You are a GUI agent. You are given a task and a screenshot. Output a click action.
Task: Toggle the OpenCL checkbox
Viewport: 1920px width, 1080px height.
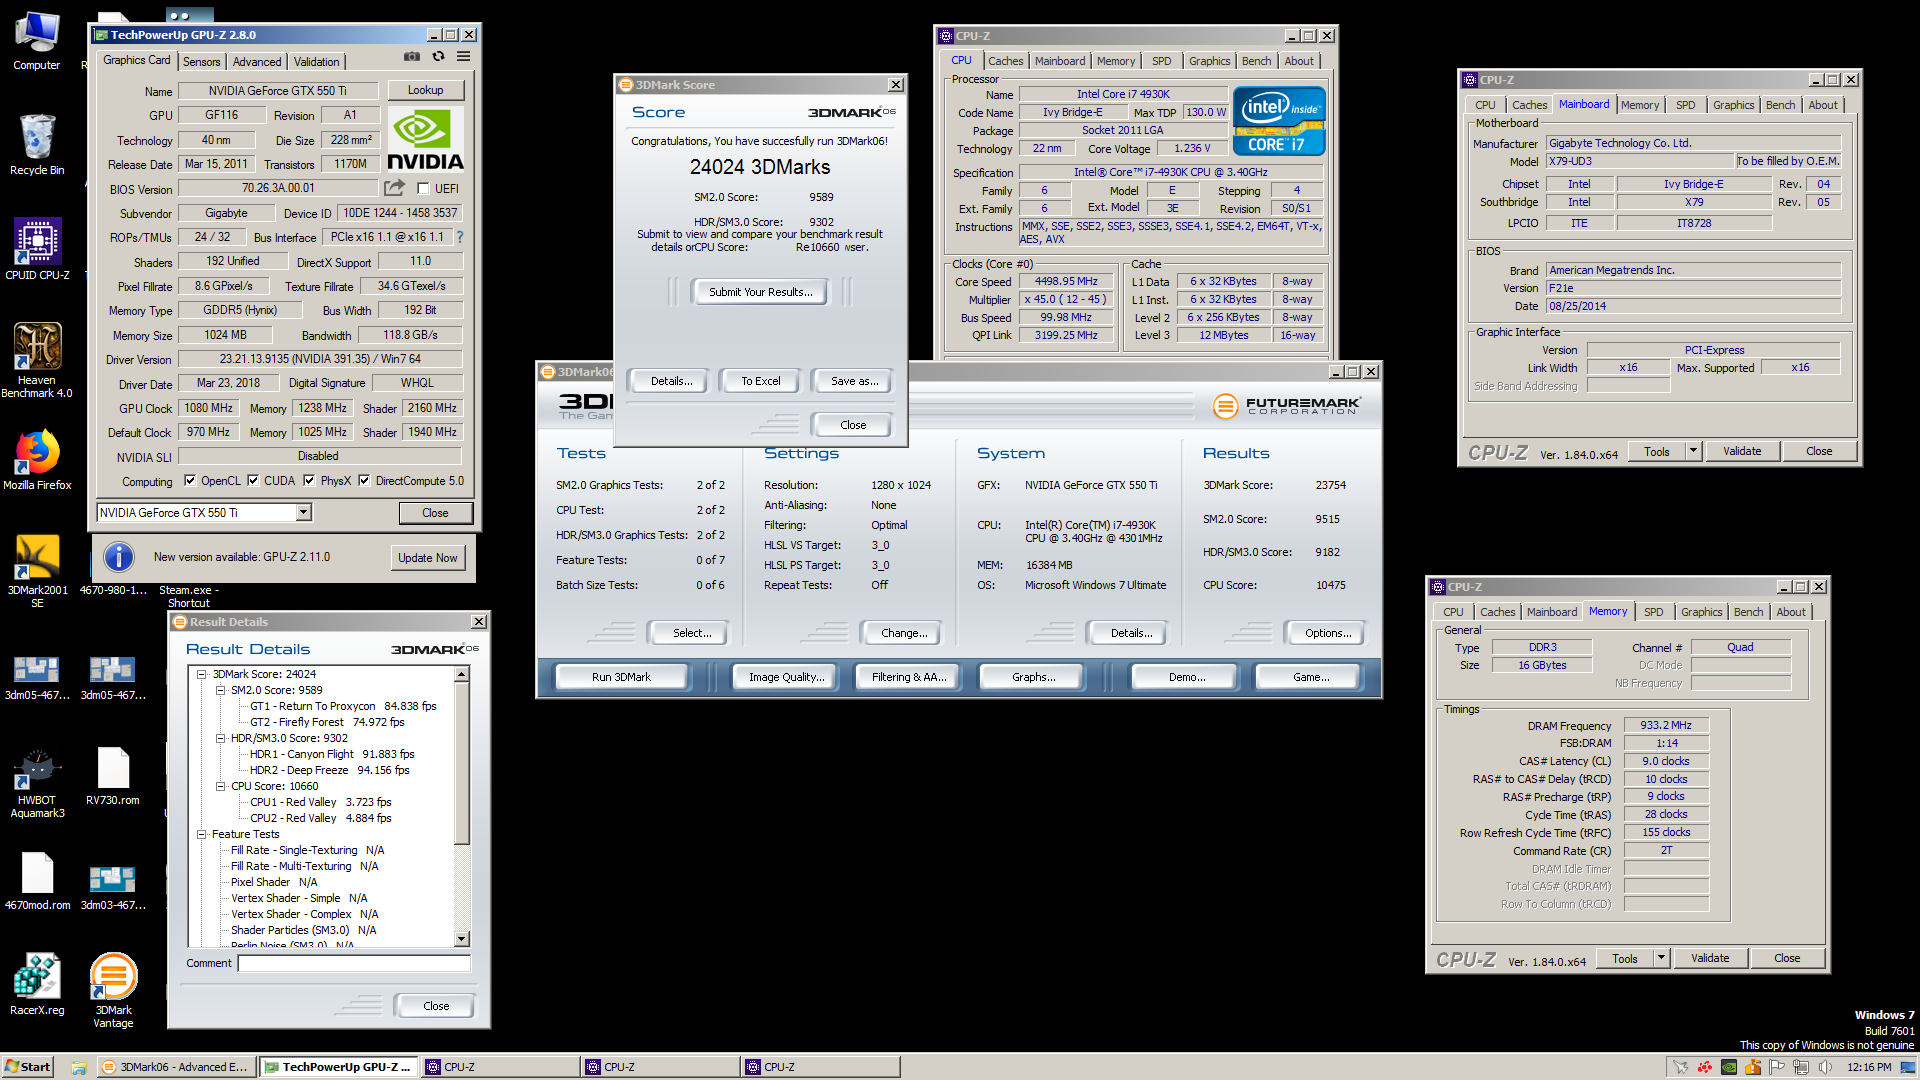pos(190,480)
